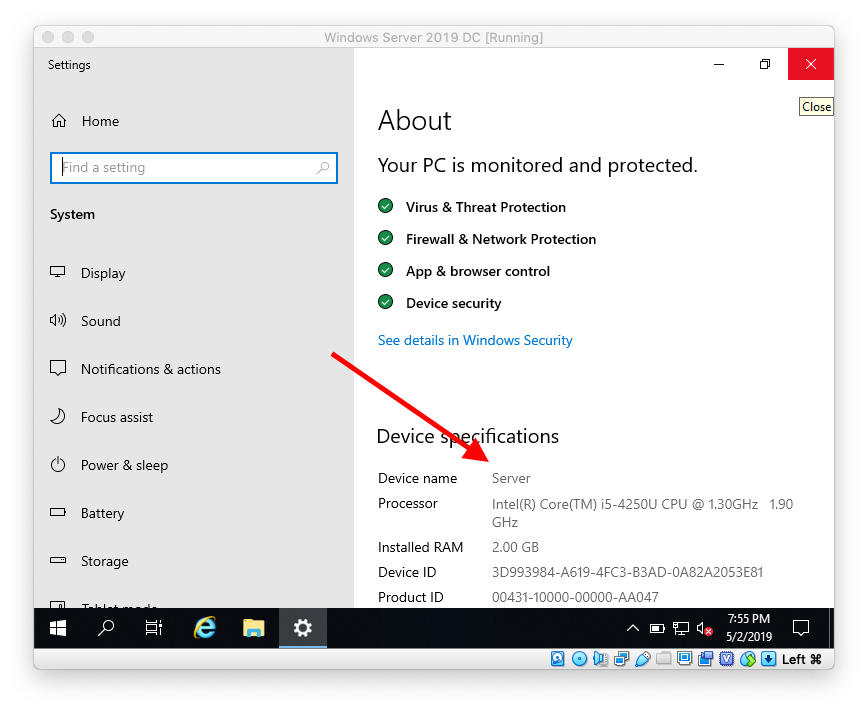This screenshot has width=868, height=711.
Task: Click the Installed RAM value 2.00 GB
Action: (x=515, y=547)
